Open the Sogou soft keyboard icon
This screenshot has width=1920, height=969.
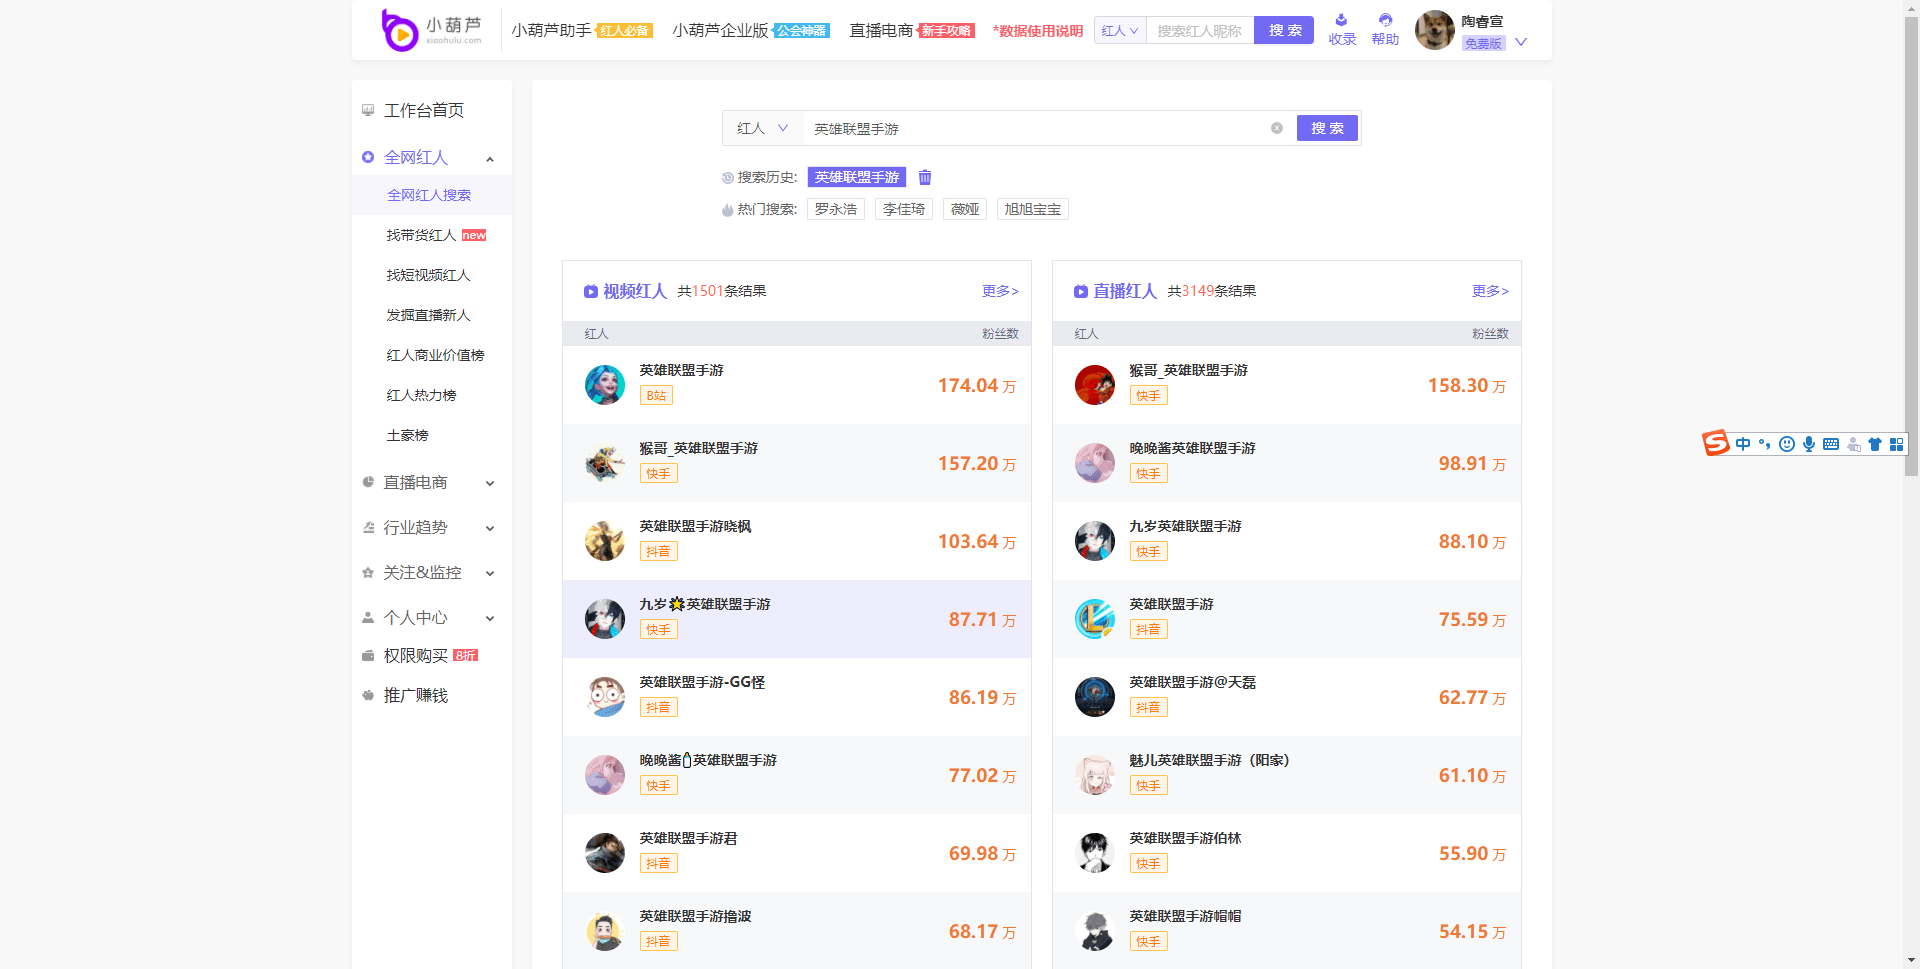click(x=1831, y=444)
